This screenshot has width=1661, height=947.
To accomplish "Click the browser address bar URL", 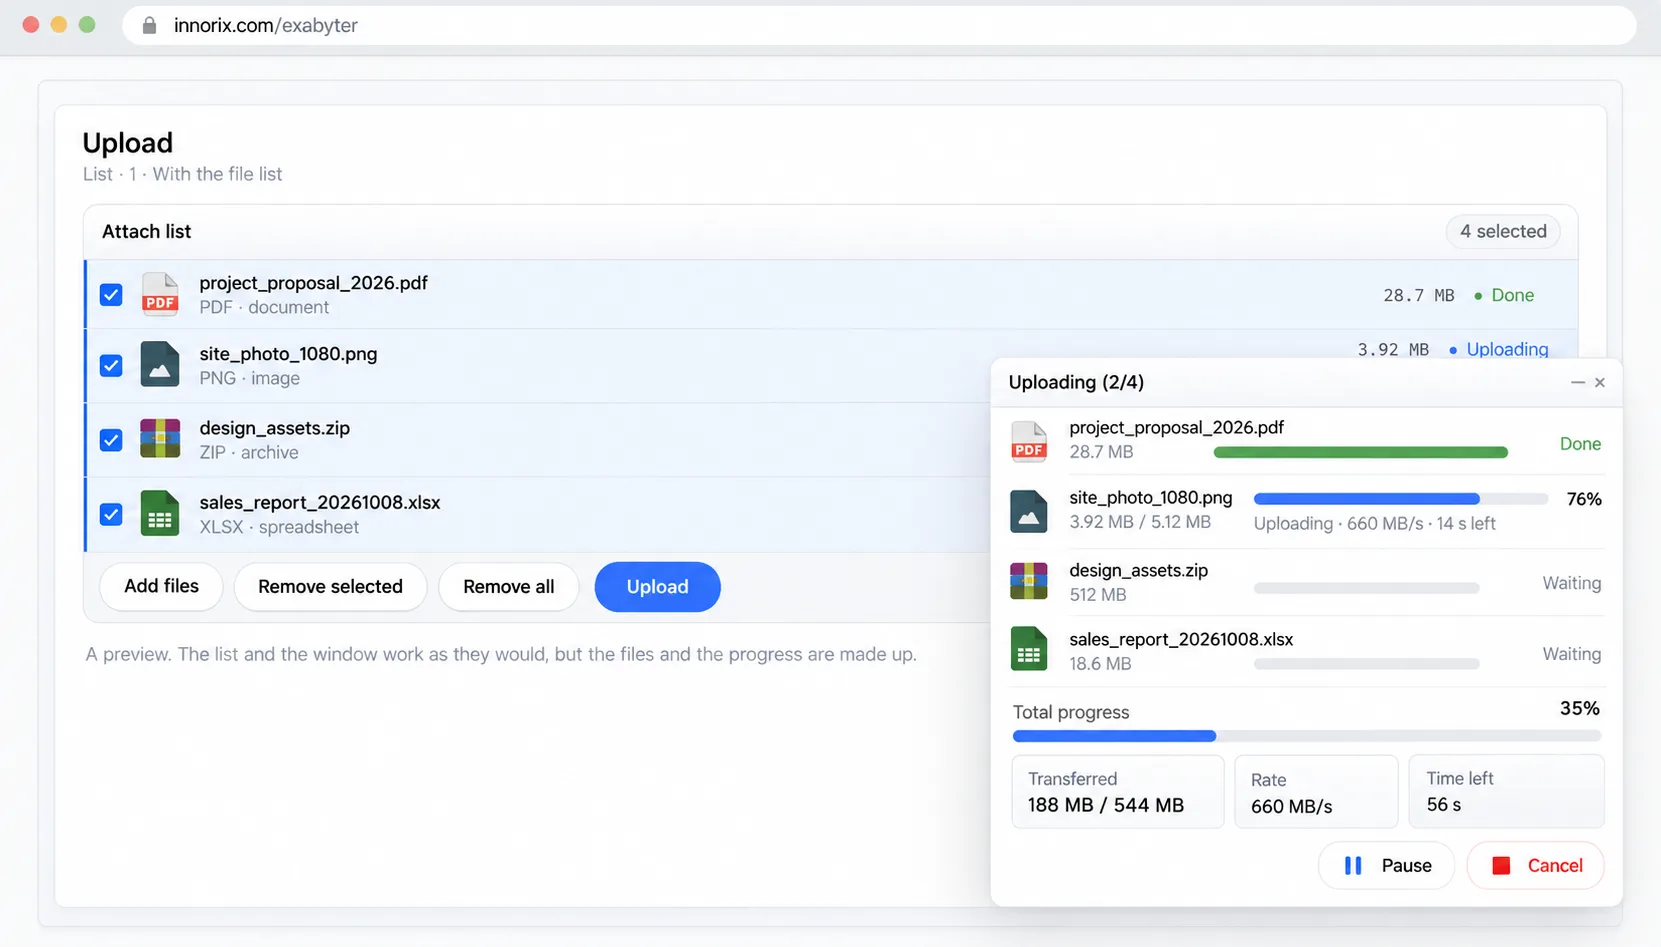I will click(266, 26).
